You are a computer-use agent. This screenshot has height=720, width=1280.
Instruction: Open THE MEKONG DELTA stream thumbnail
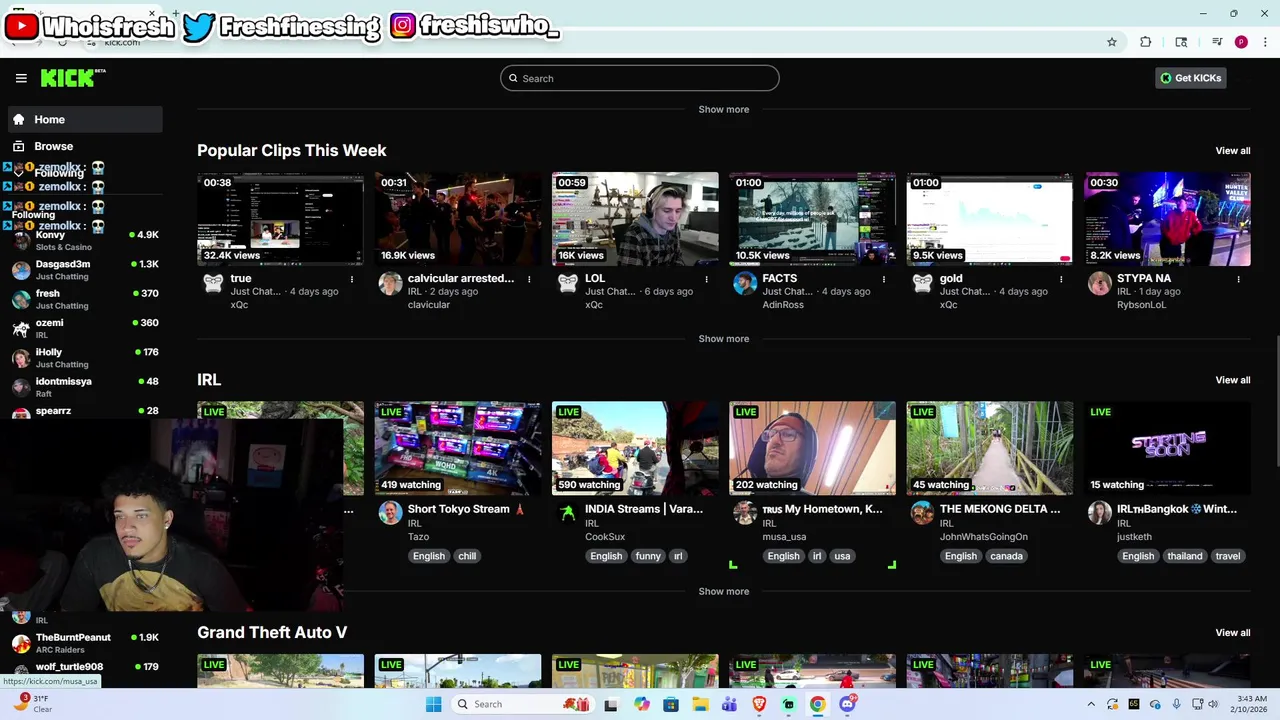pyautogui.click(x=990, y=448)
